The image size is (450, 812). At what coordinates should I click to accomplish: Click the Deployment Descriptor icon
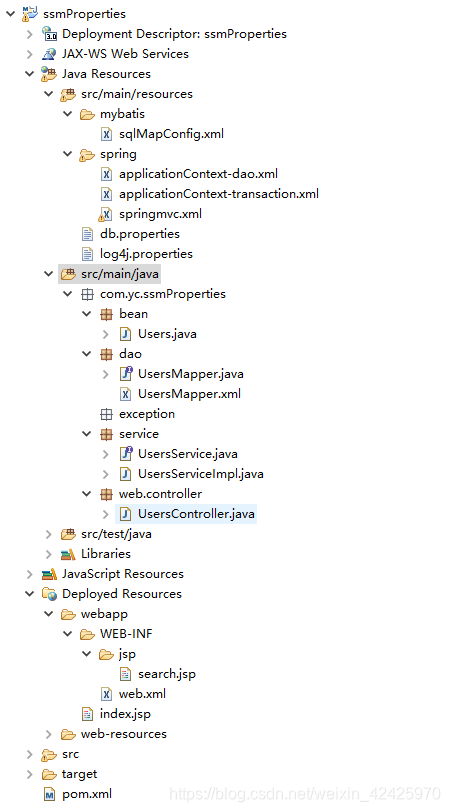(49, 34)
